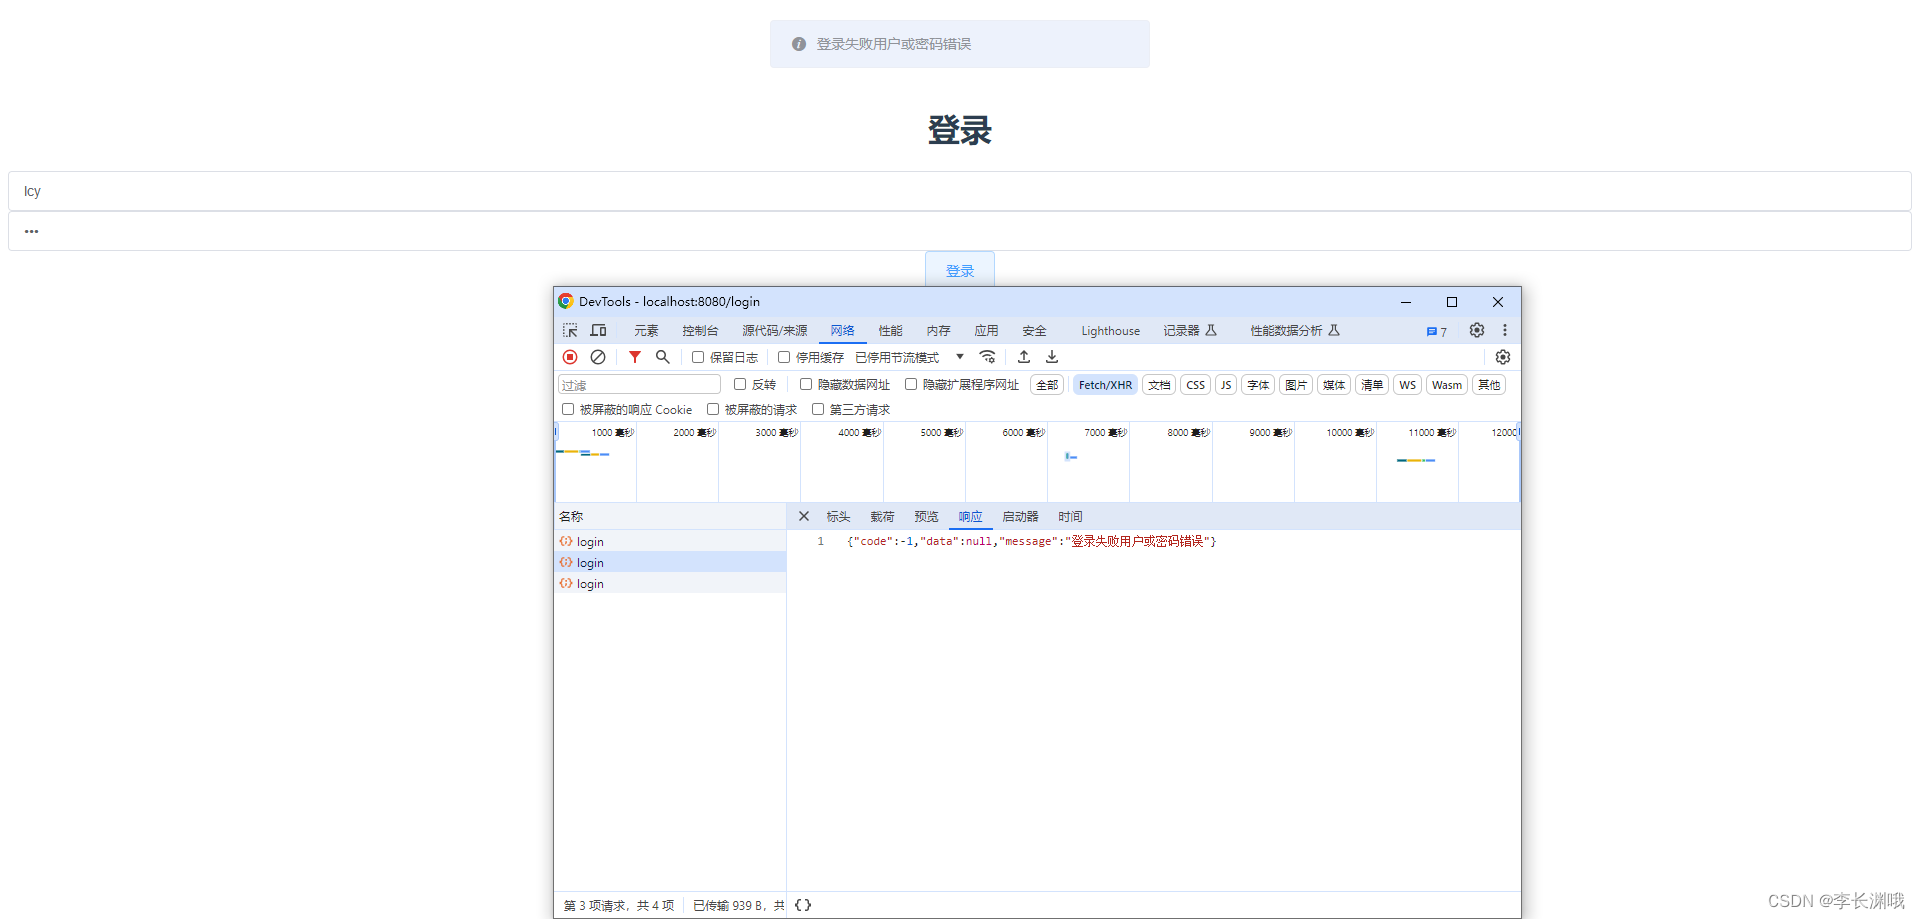Tick the 隐藏数据网址 checkbox
Viewport: 1920px width, 919px height.
pos(806,384)
